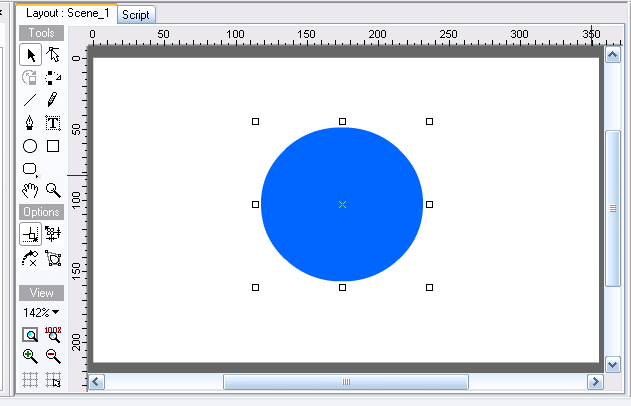Choose the Zoom magnifier tool
Screen dimensions: 631x406
click(x=53, y=191)
